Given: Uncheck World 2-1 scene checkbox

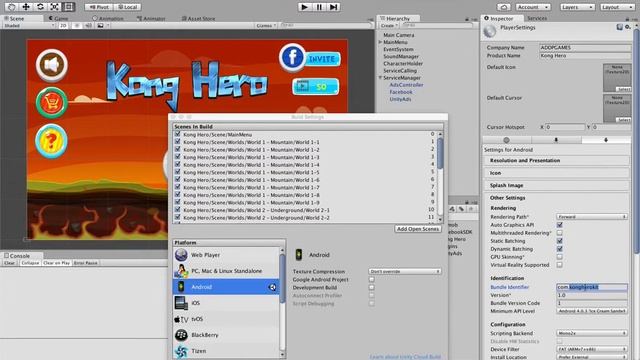Looking at the screenshot, I should point(178,210).
